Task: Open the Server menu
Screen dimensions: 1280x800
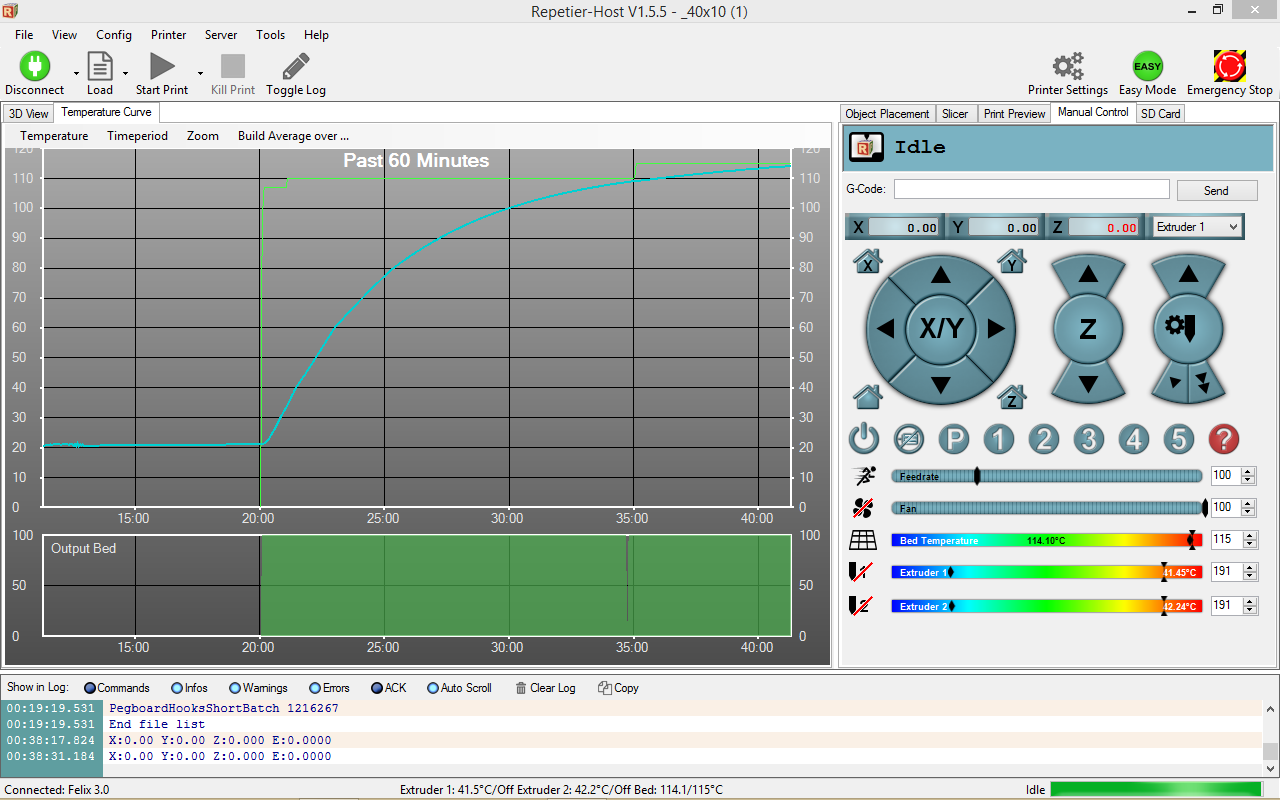Action: [221, 35]
